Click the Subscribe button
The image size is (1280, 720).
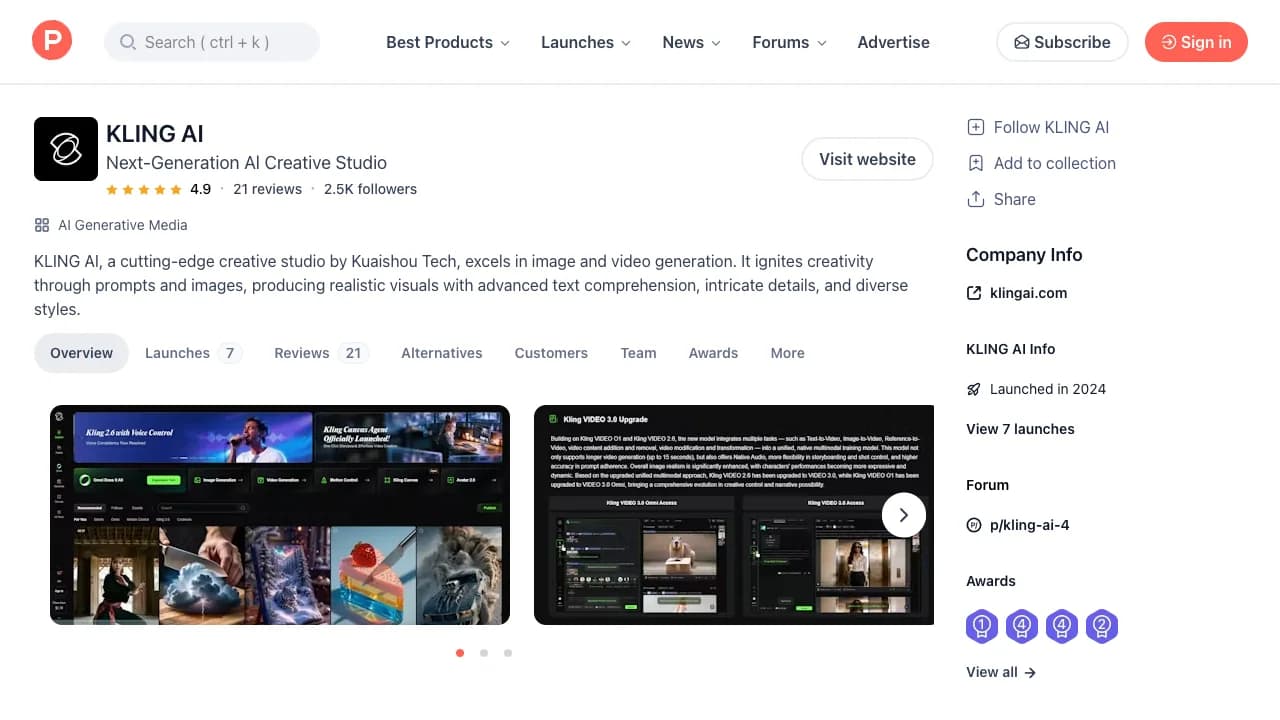pyautogui.click(x=1062, y=42)
